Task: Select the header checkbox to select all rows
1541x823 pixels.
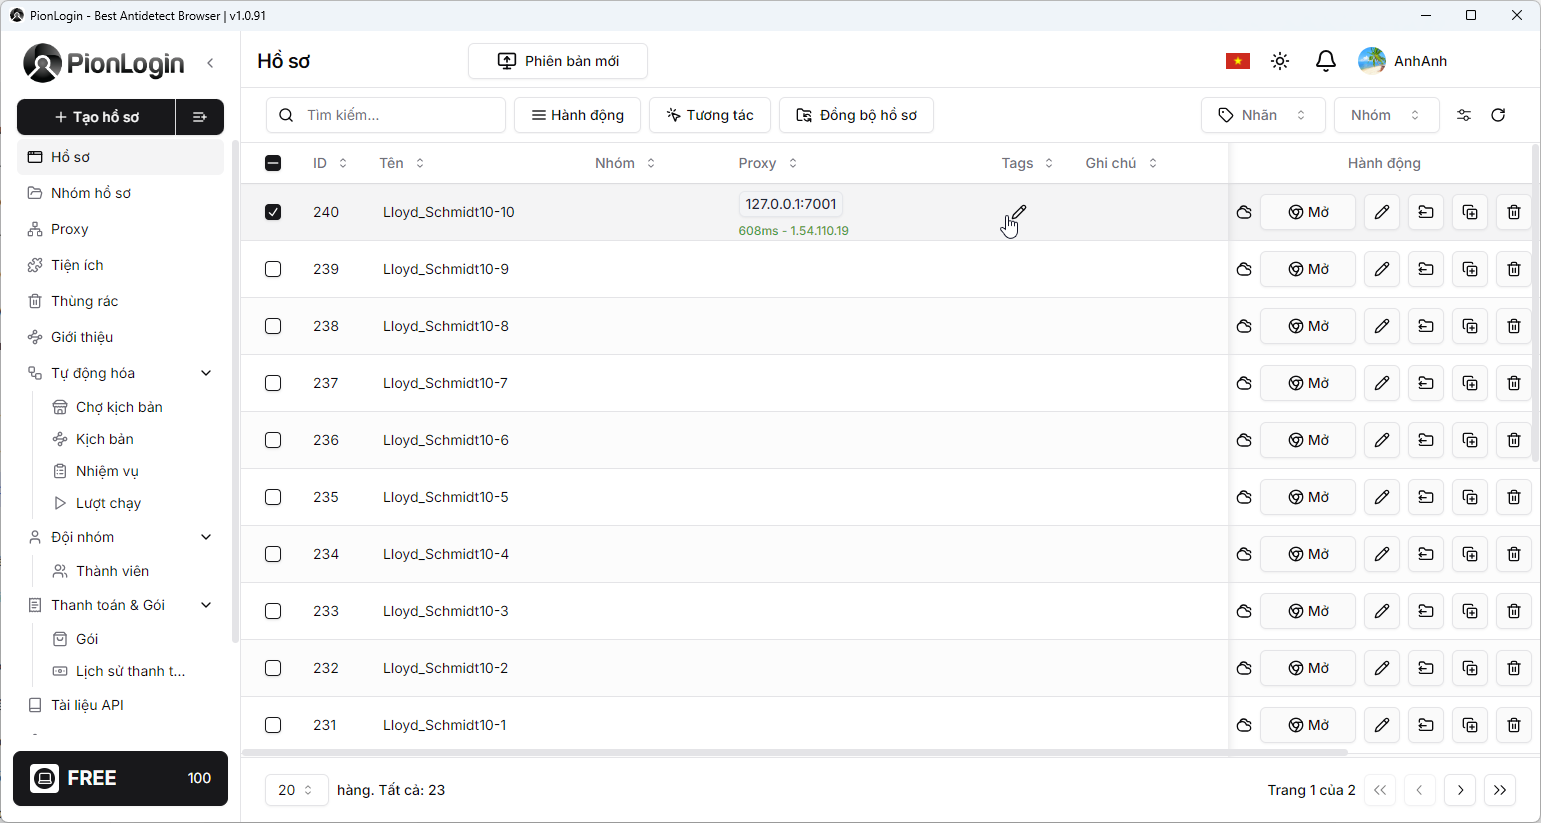Action: click(x=273, y=162)
